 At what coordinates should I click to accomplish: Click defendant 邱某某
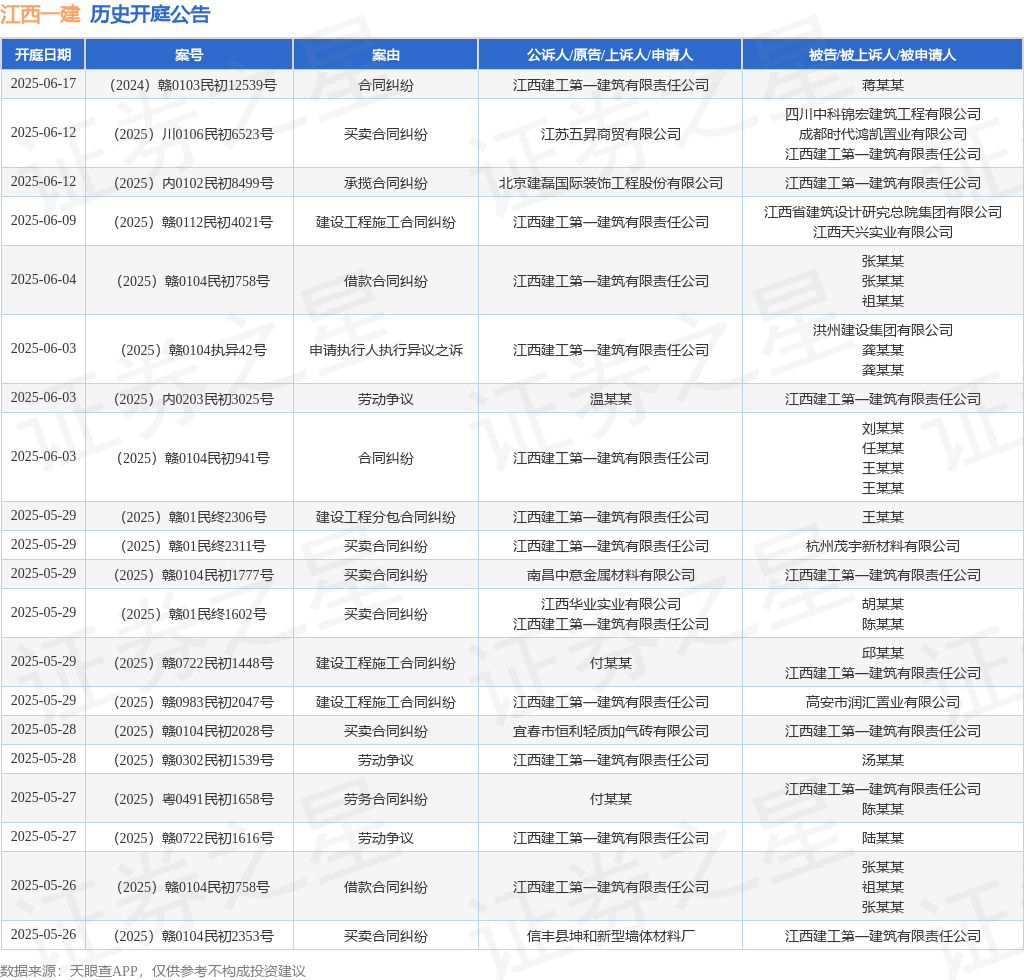882,654
